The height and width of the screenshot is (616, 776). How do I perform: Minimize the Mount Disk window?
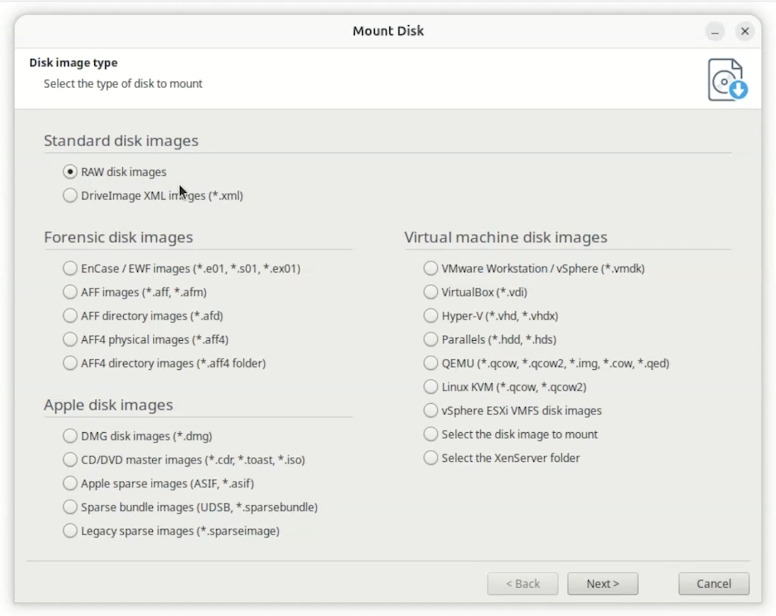715,31
